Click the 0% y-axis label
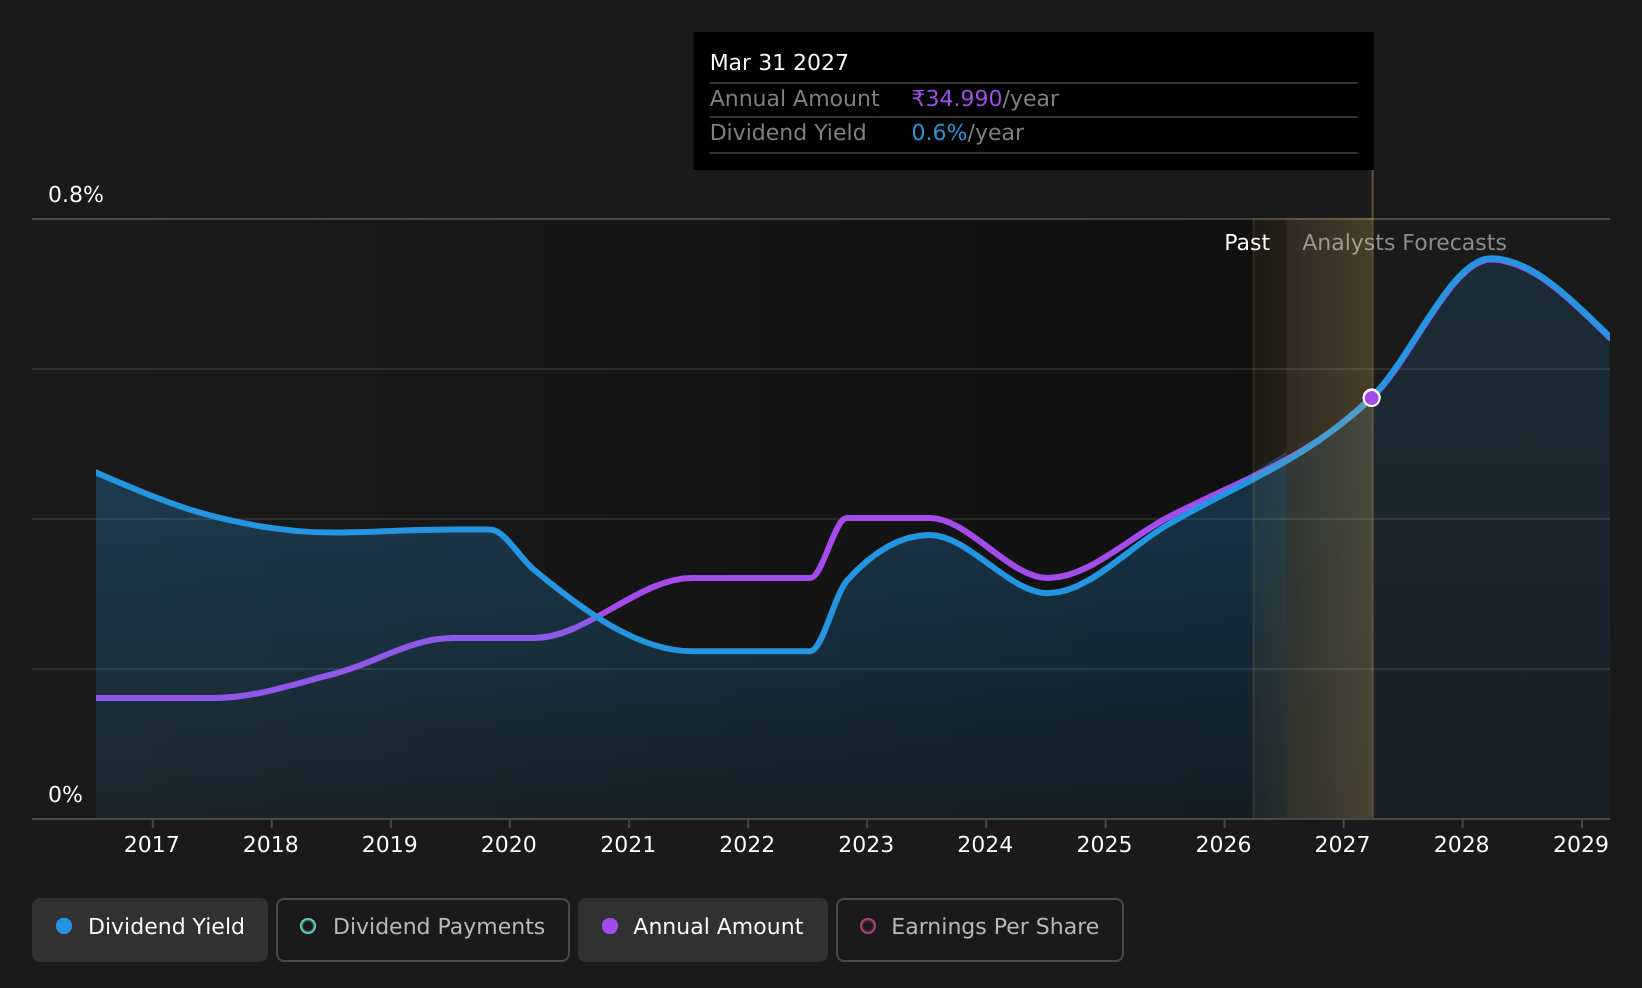 66,795
